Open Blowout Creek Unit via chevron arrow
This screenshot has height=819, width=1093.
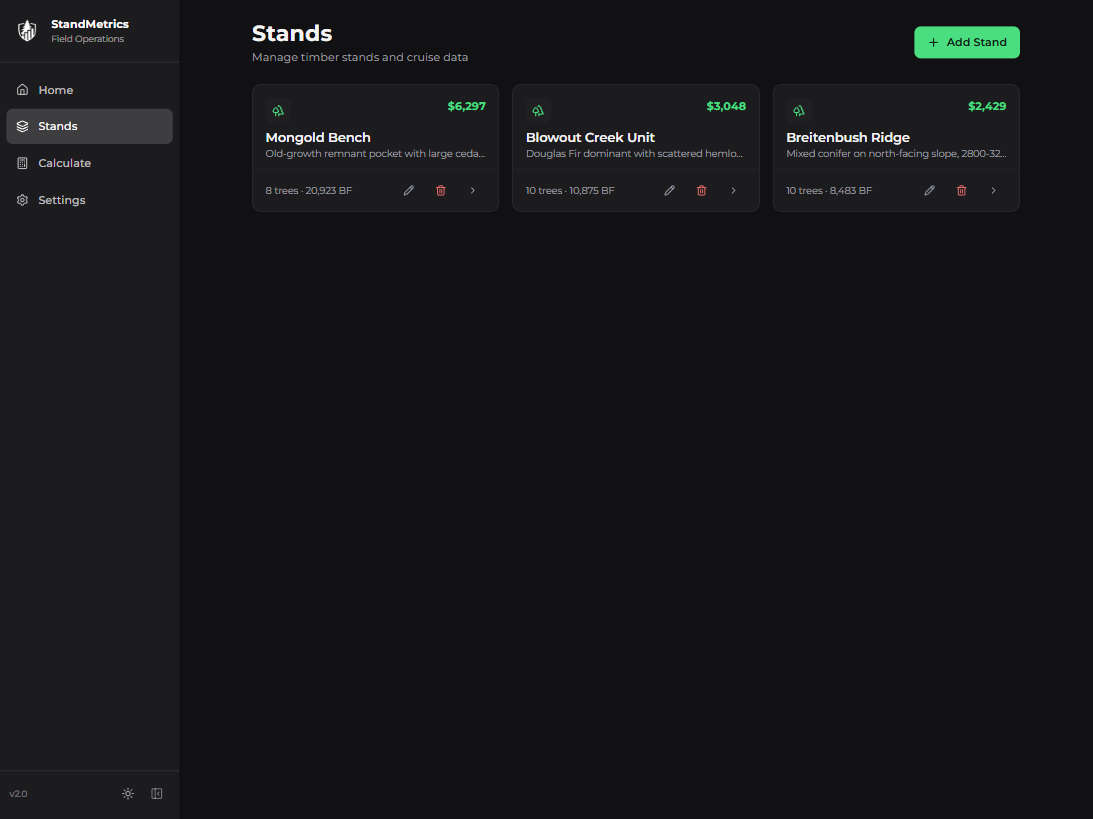click(733, 190)
